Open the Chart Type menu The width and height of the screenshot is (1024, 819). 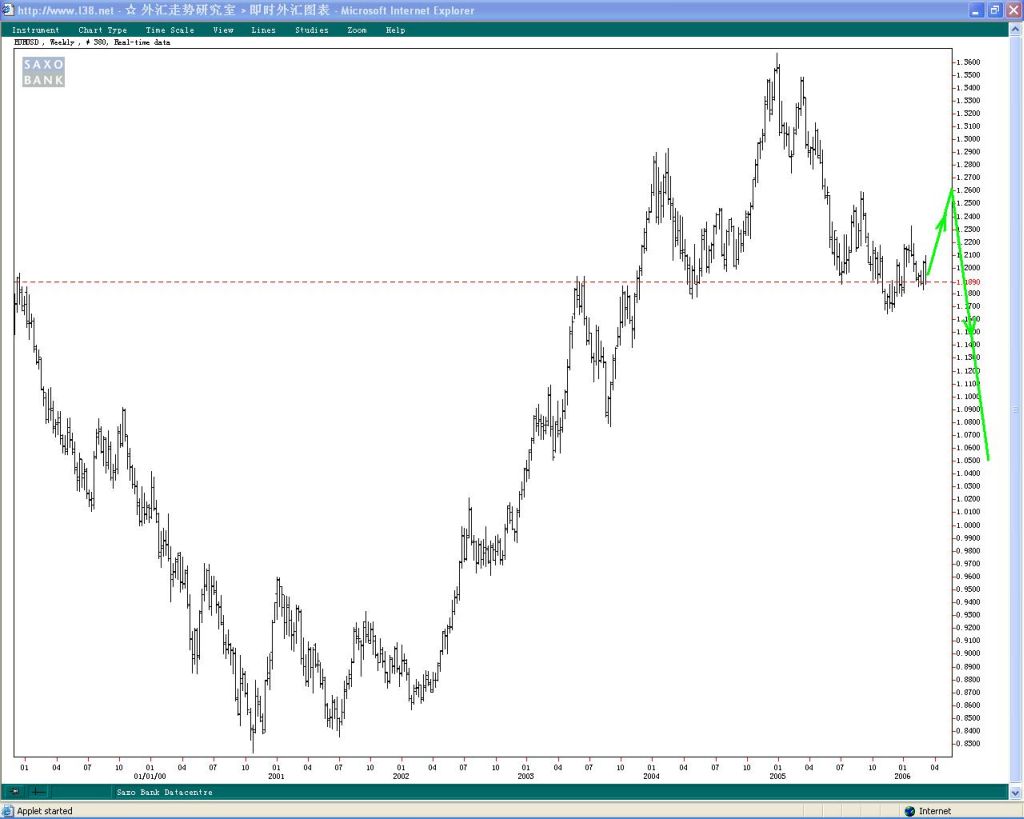tap(103, 30)
